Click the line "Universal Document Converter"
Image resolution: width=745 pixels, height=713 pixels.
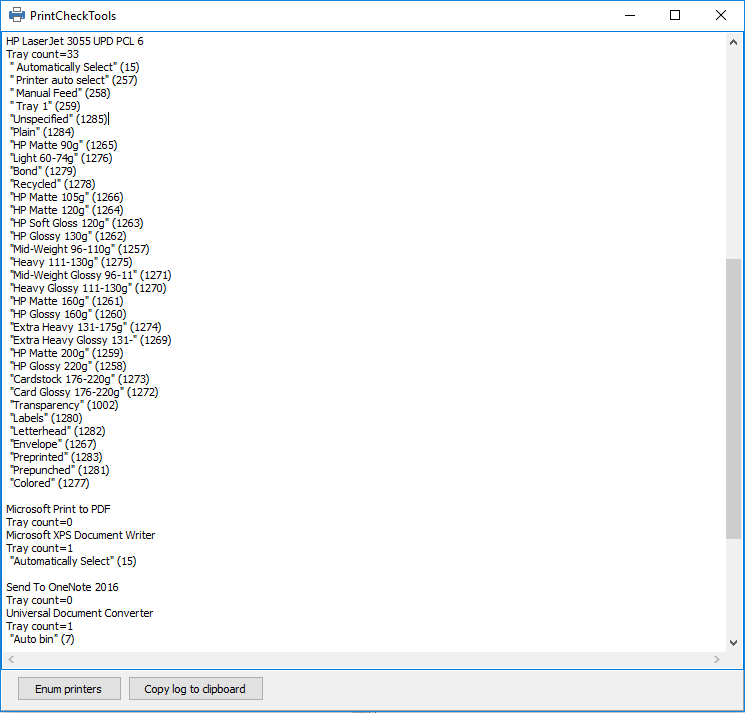(x=80, y=613)
